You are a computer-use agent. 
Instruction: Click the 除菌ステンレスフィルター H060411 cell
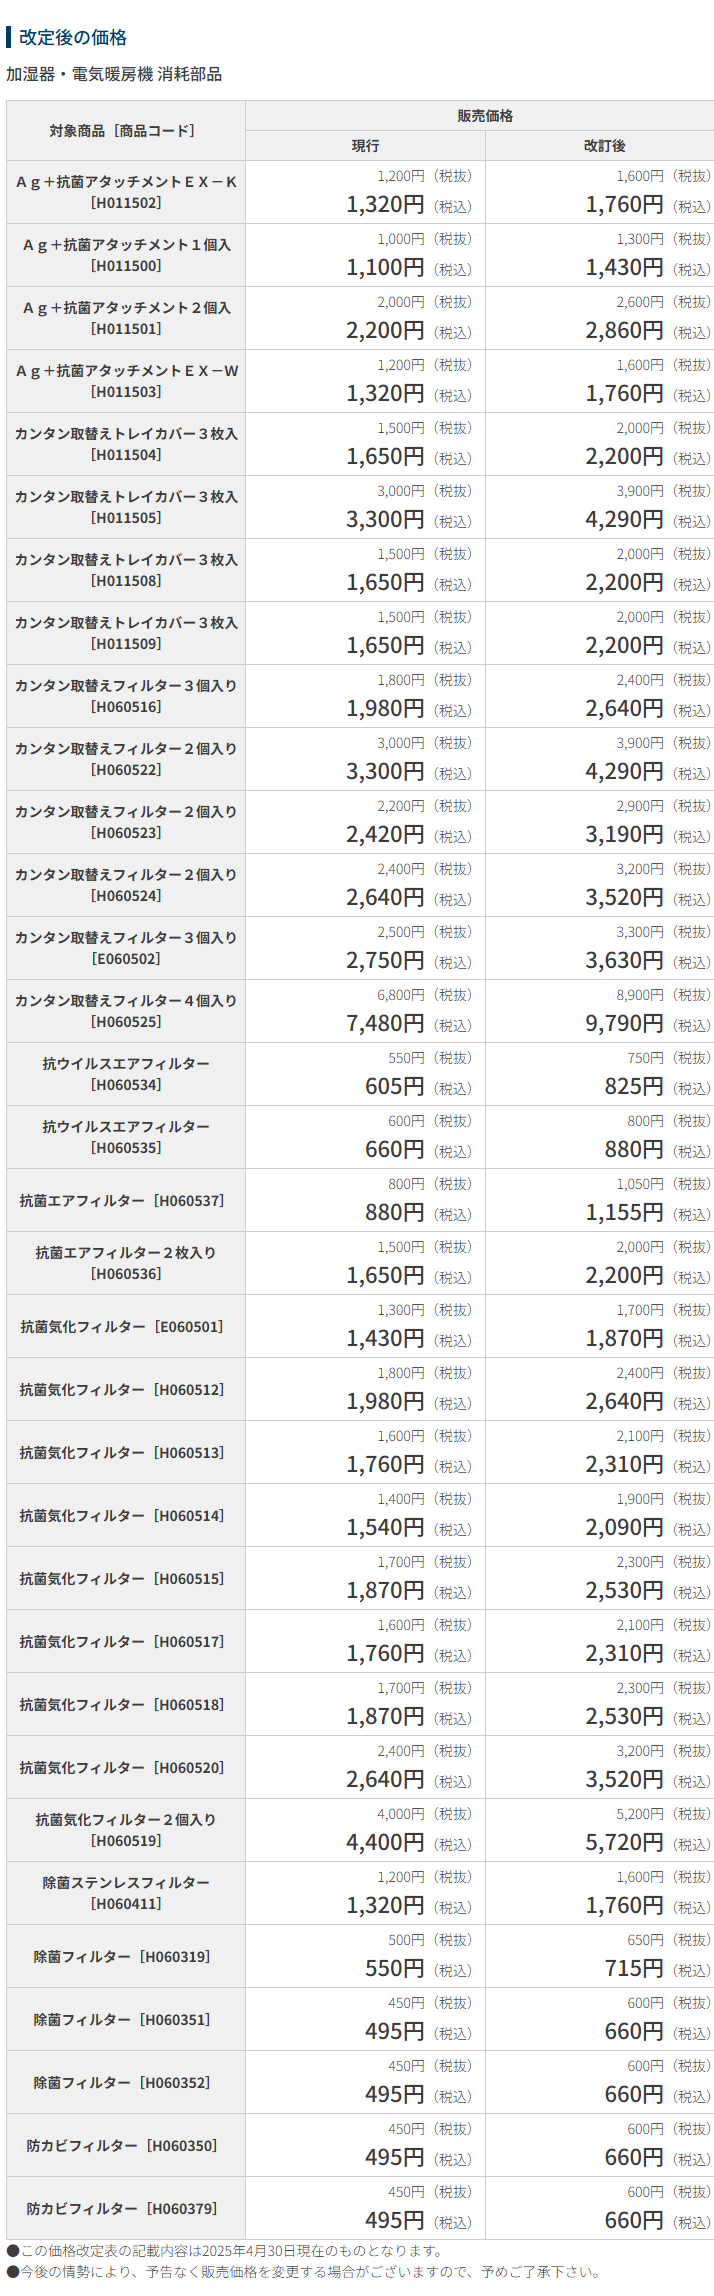click(126, 1892)
